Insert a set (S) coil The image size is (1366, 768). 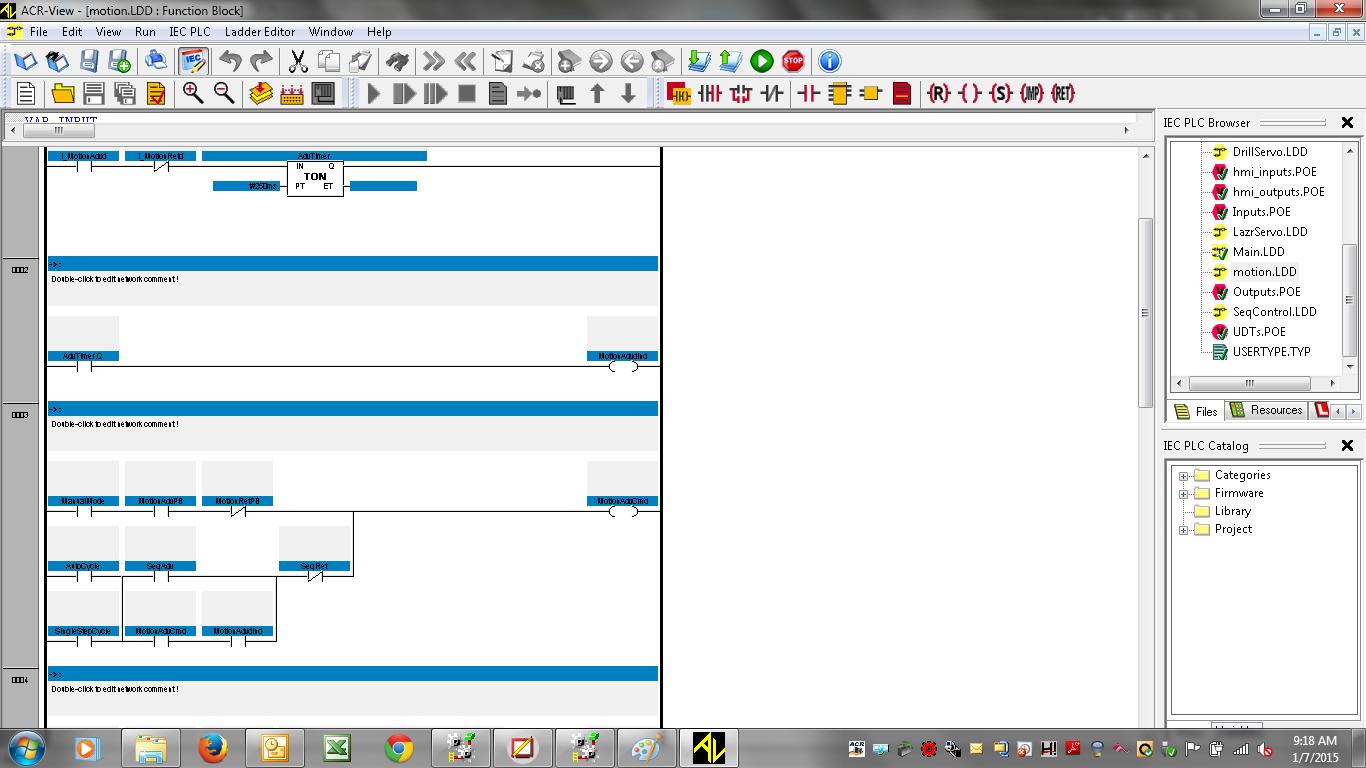tap(1000, 93)
